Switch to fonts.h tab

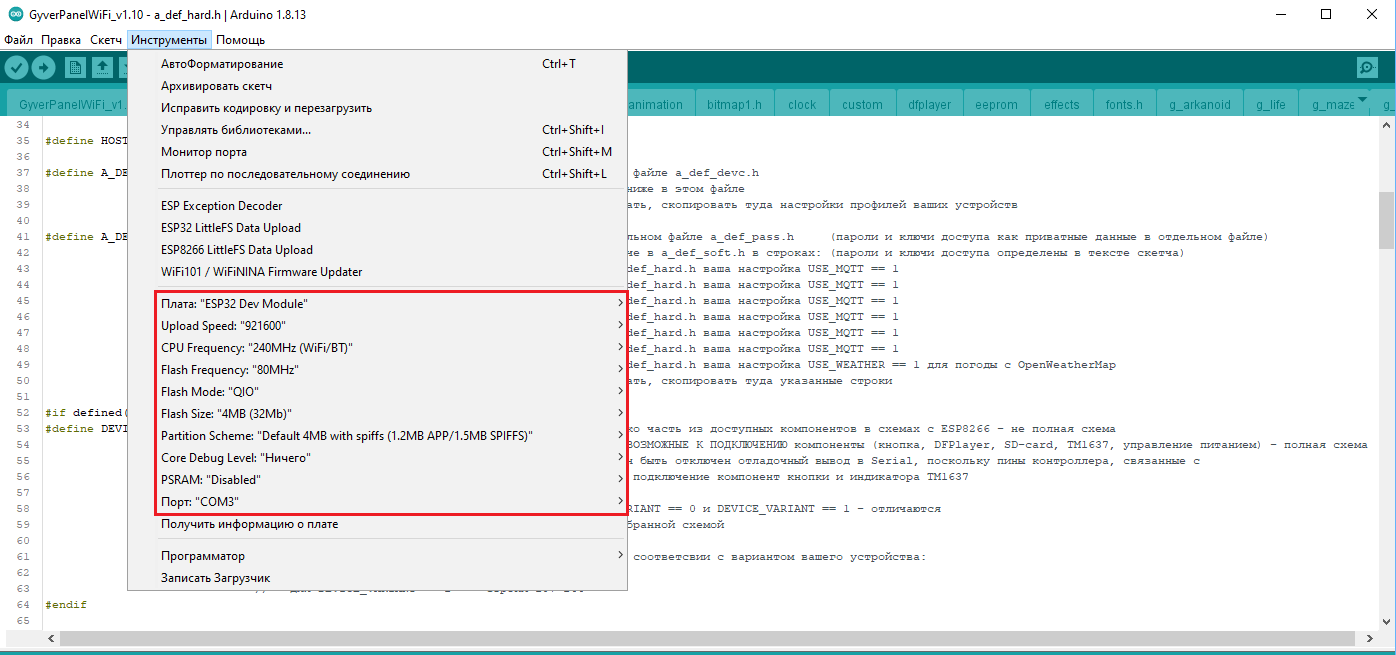coord(1124,104)
